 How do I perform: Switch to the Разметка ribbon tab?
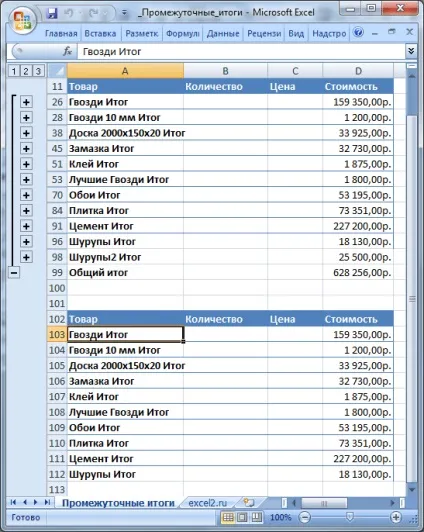click(142, 34)
